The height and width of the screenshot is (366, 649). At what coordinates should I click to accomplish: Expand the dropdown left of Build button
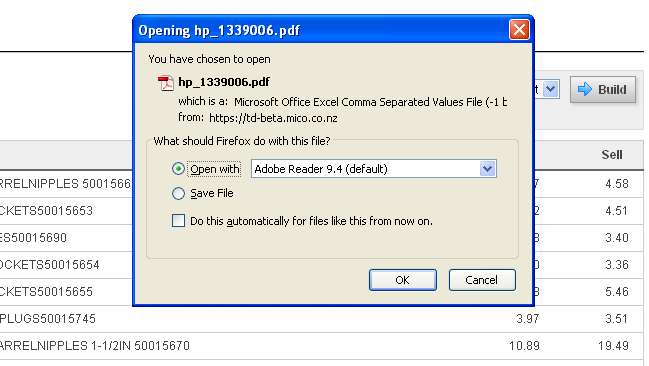coord(550,89)
